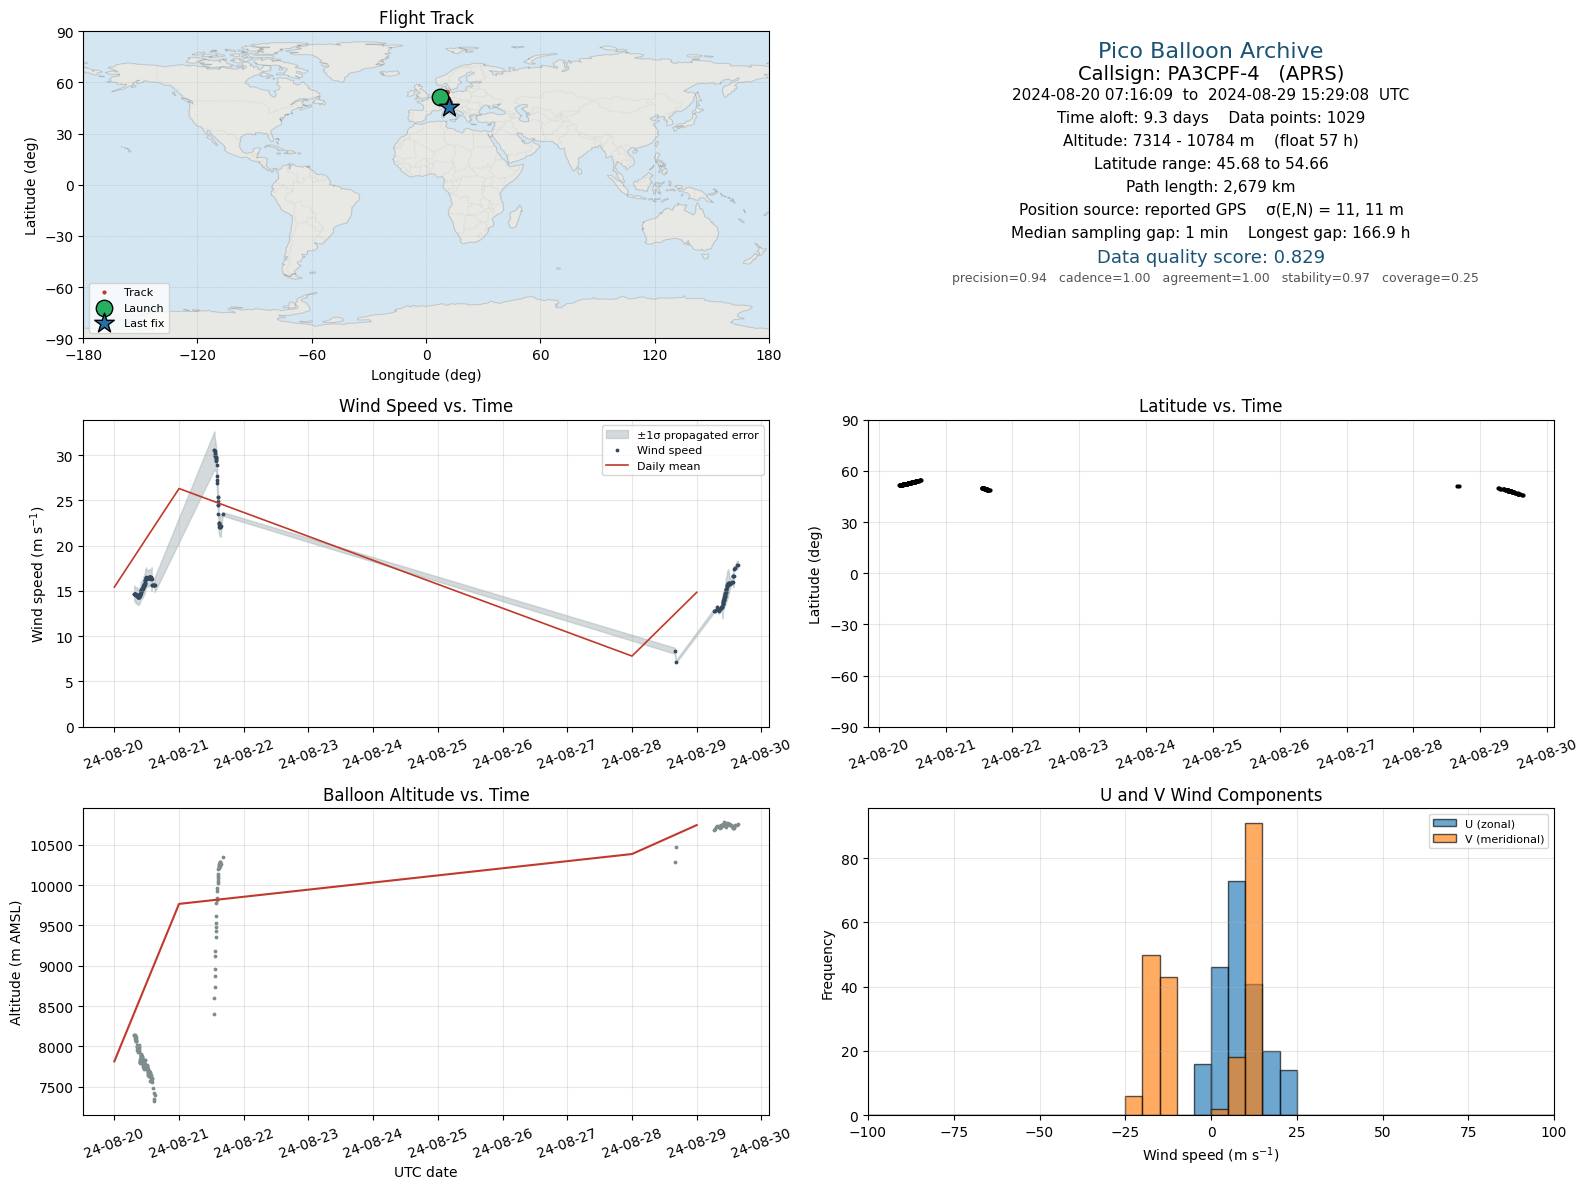Viewport: 1588px width, 1189px height.
Task: Click the 'precision=0.94' quality component
Action: click(x=999, y=278)
